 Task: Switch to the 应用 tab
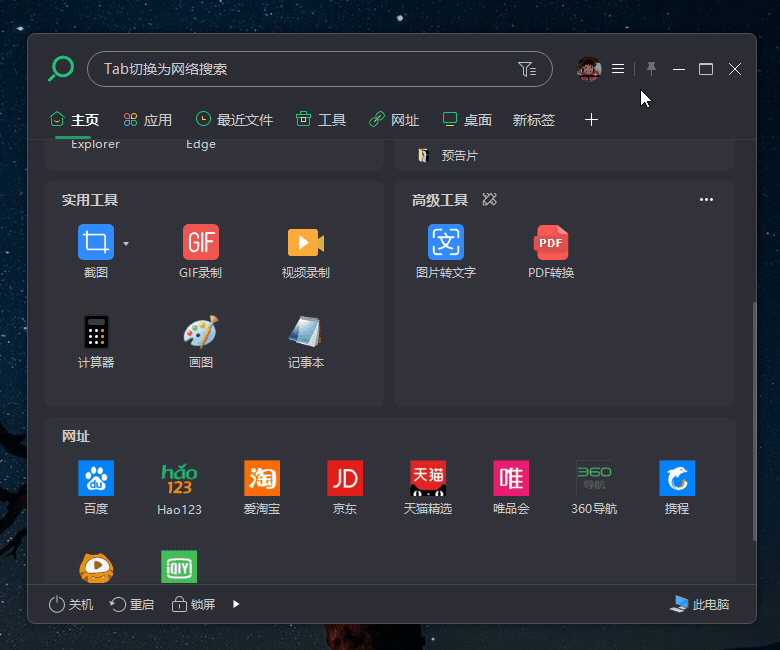148,120
